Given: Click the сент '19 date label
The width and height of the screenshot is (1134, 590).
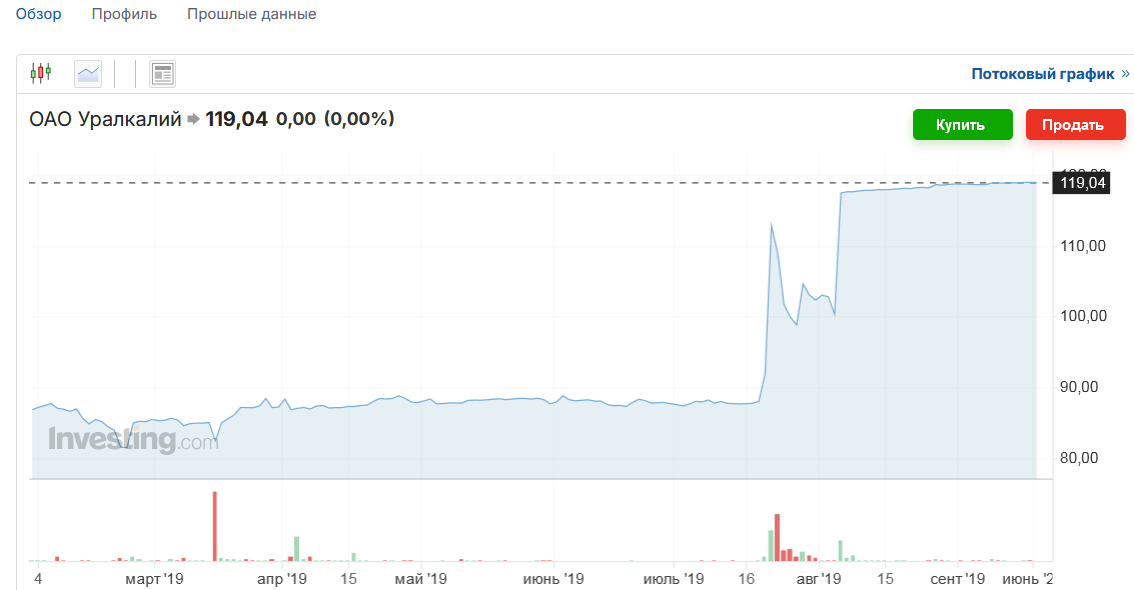Looking at the screenshot, I should 958,579.
